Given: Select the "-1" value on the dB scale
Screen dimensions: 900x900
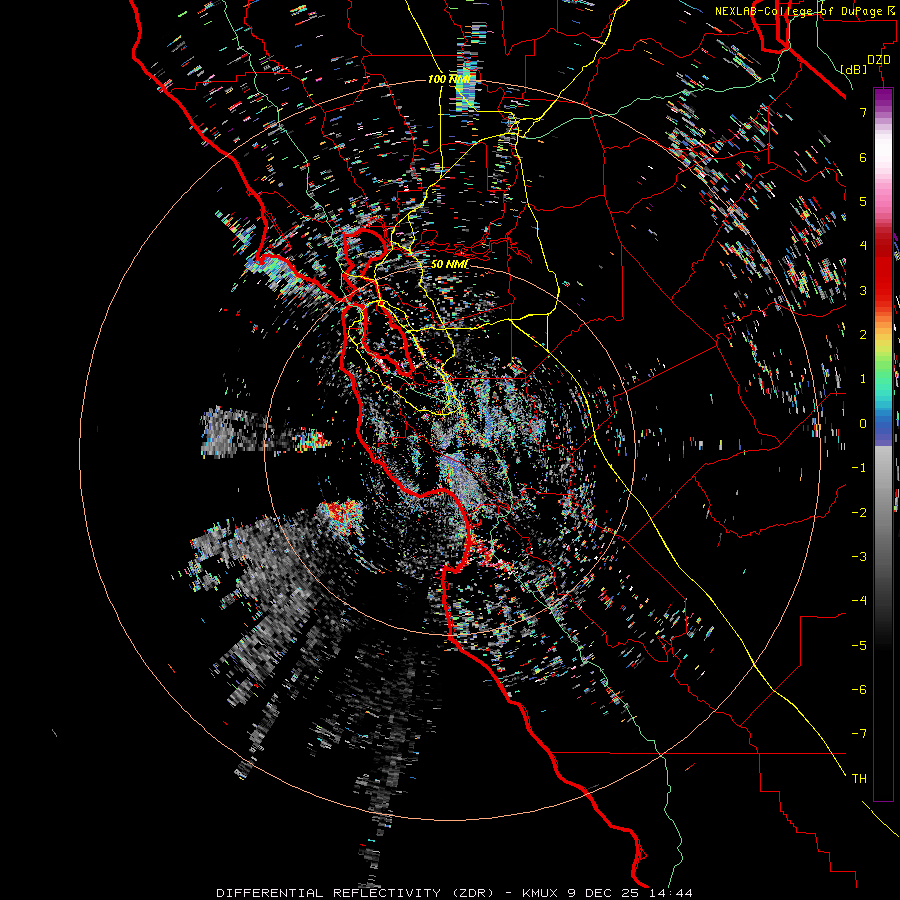Looking at the screenshot, I should tap(859, 468).
